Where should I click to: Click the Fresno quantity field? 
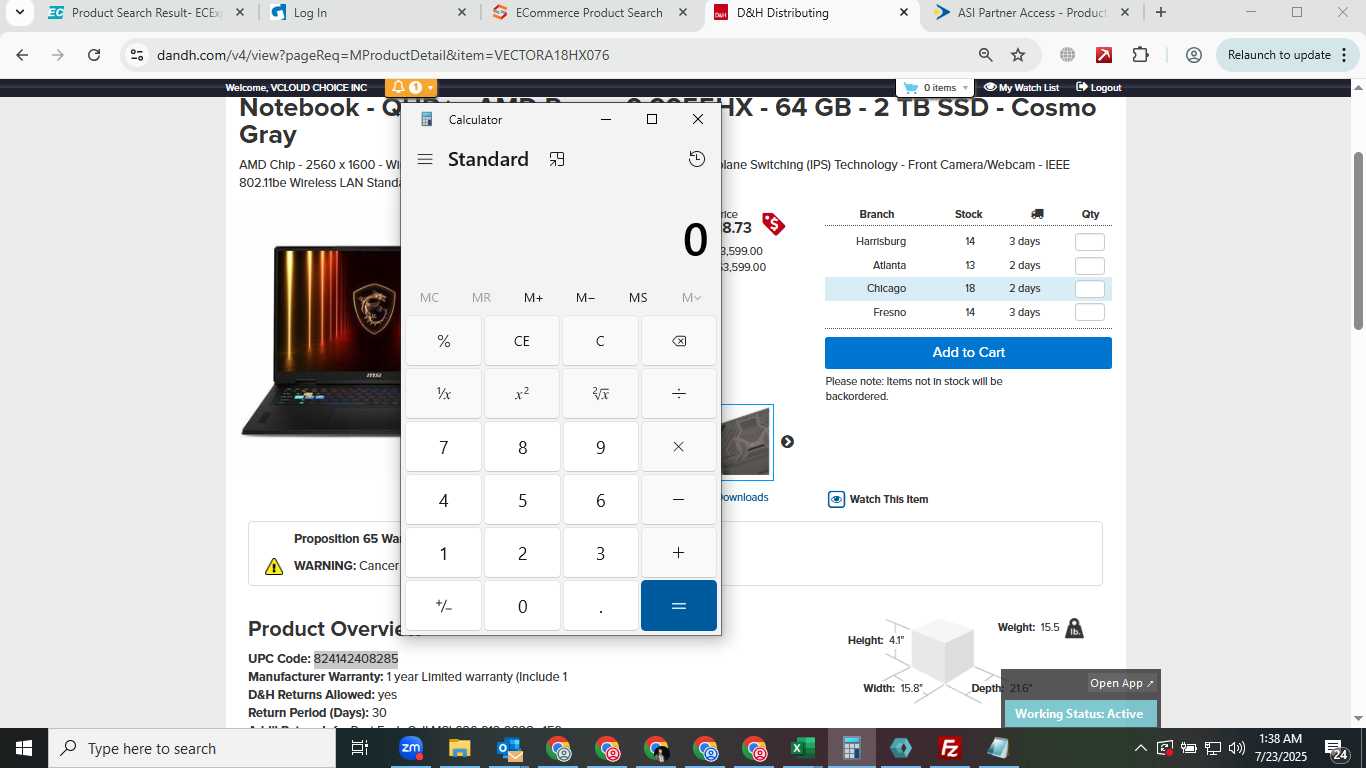click(x=1090, y=313)
